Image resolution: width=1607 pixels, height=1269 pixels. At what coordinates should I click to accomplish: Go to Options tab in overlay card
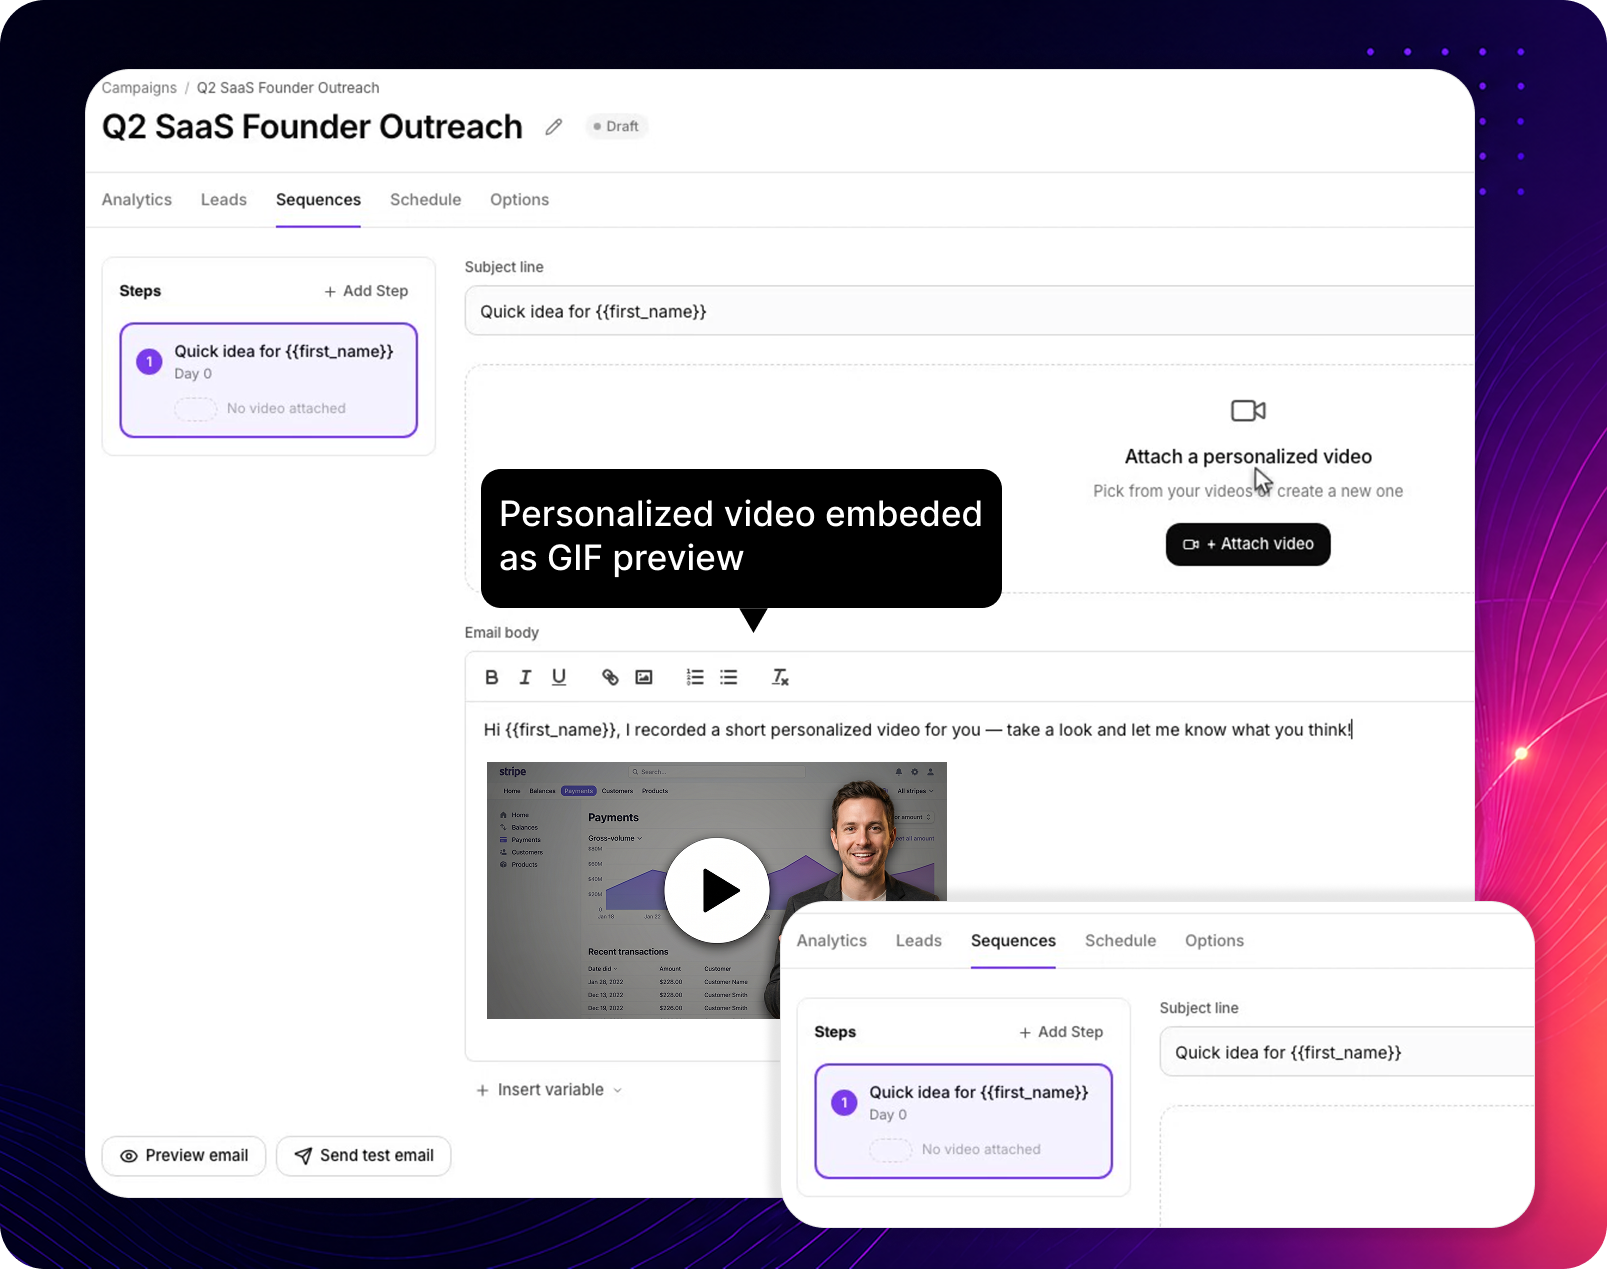(x=1214, y=941)
